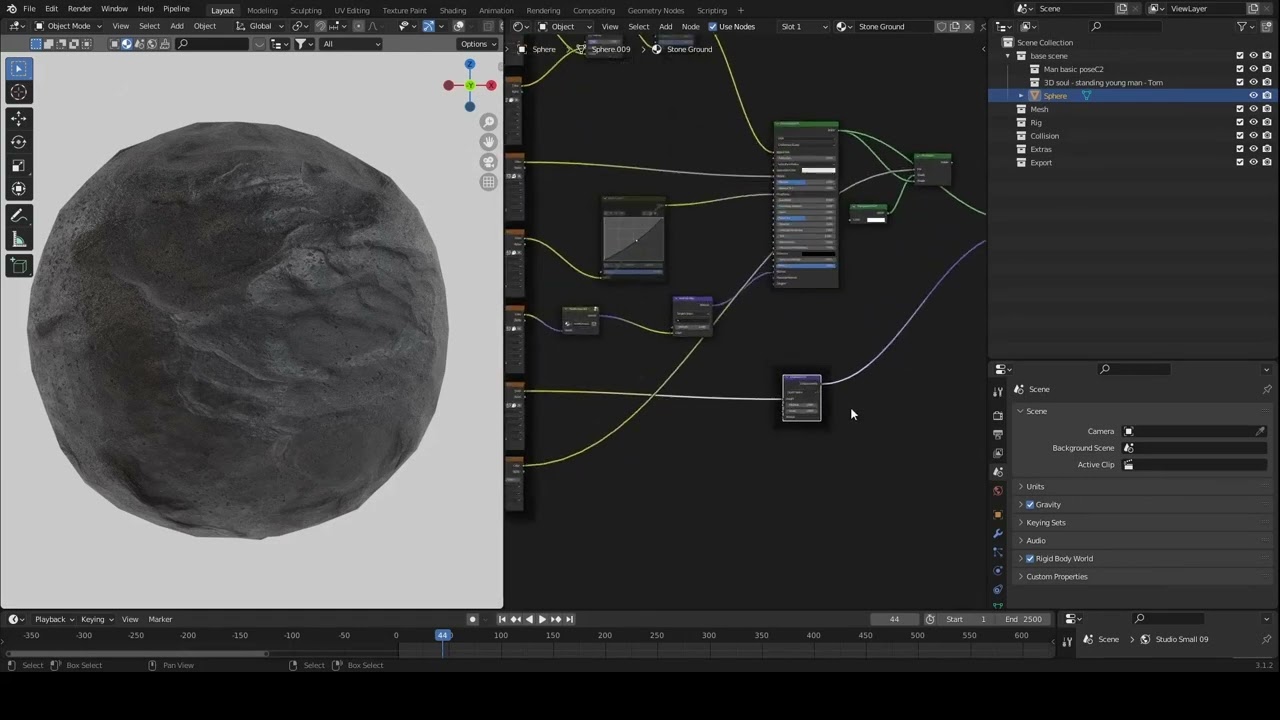Screen dimensions: 1280x720
Task: Activate the Rotate tool
Action: point(18,142)
